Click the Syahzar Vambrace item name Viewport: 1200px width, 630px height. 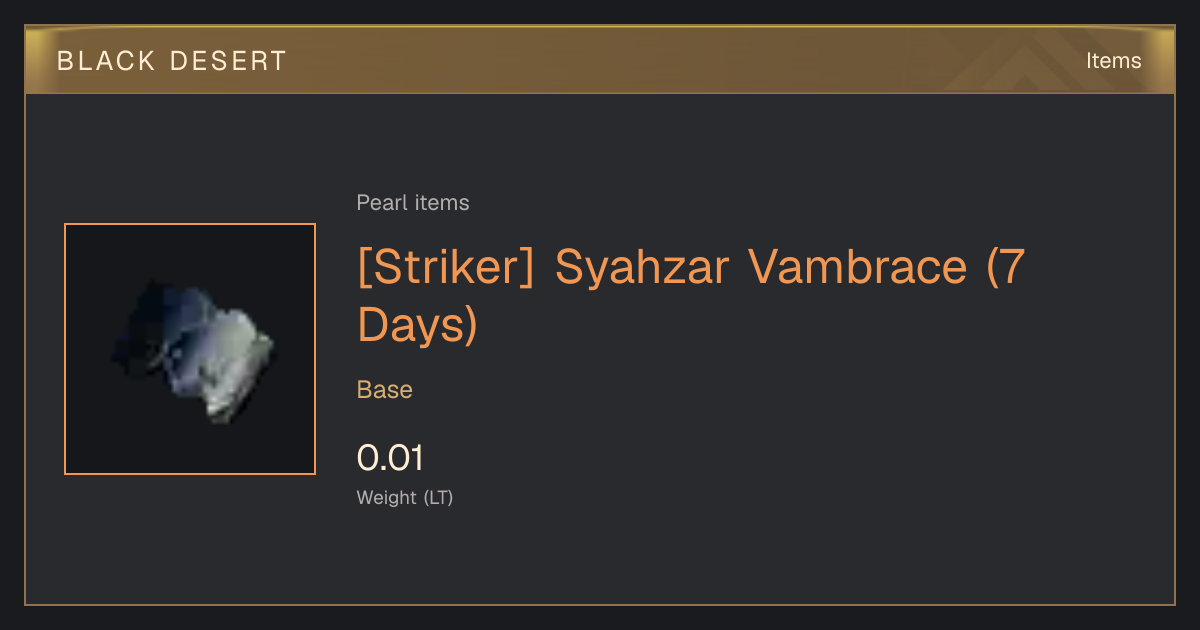tap(761, 267)
